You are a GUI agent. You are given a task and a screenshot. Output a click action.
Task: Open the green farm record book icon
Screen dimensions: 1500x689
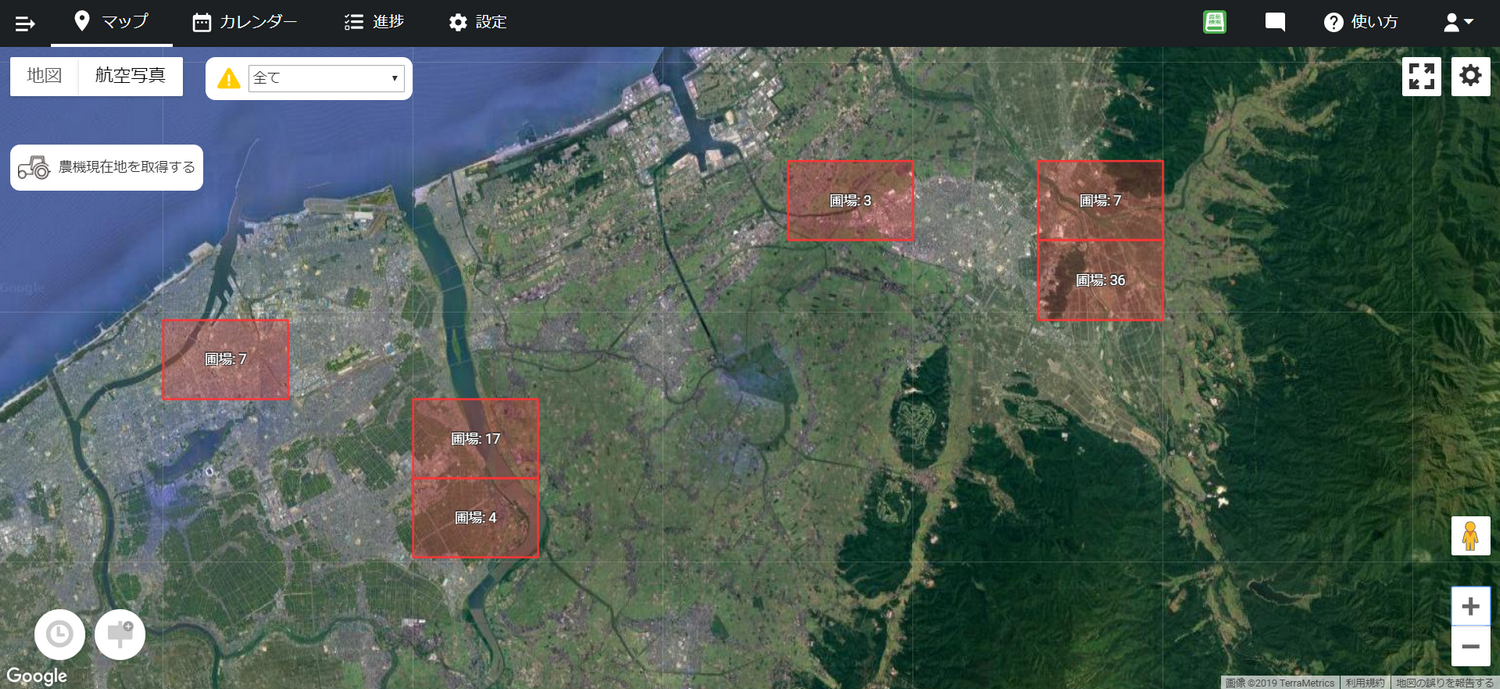pos(1215,22)
